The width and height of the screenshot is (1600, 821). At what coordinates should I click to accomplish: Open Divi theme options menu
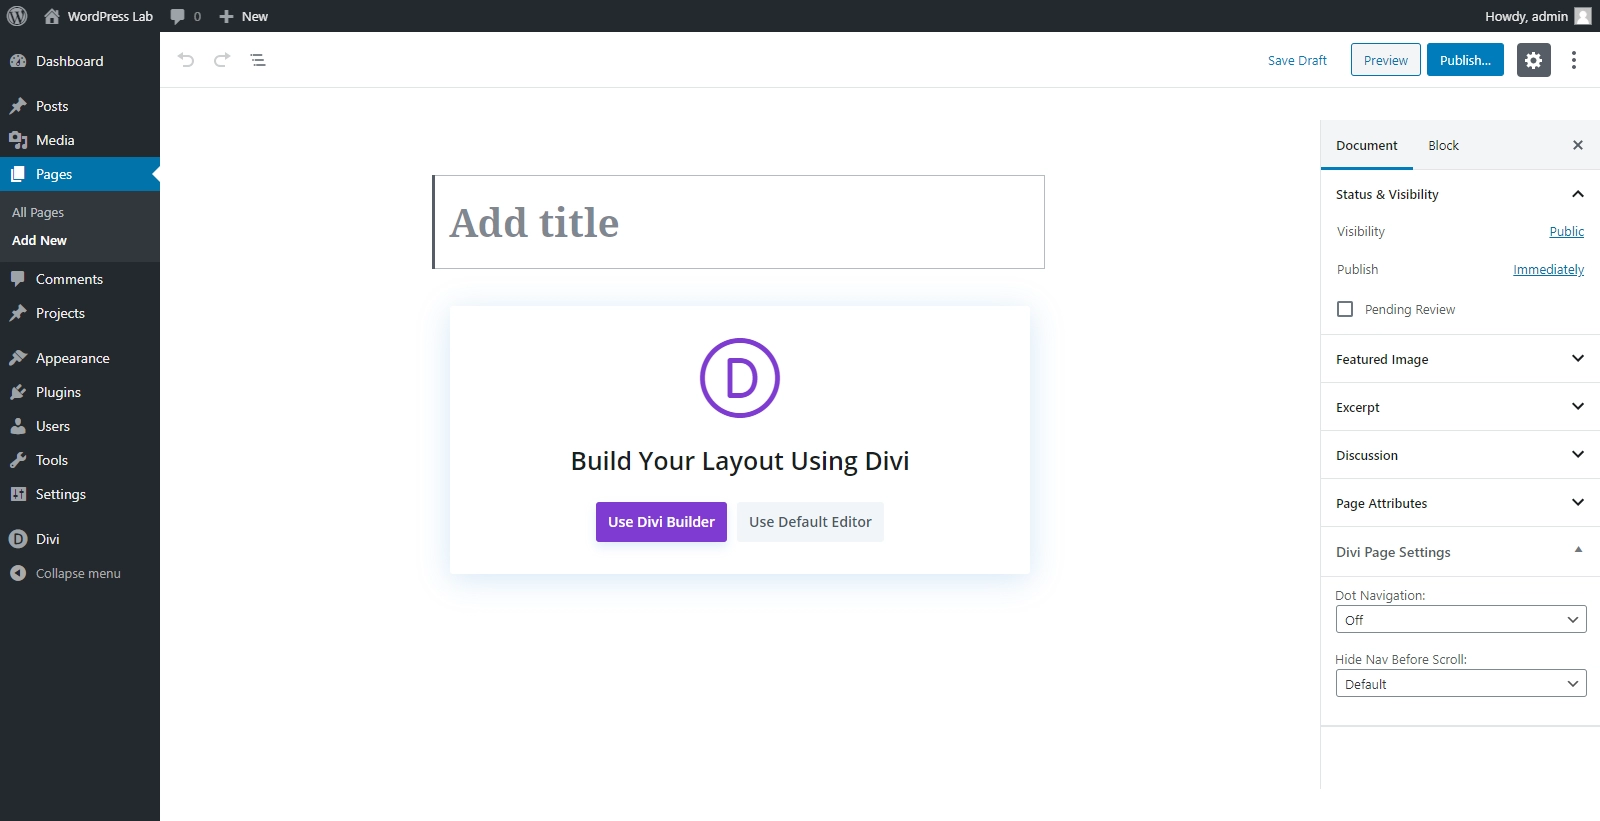coord(80,539)
